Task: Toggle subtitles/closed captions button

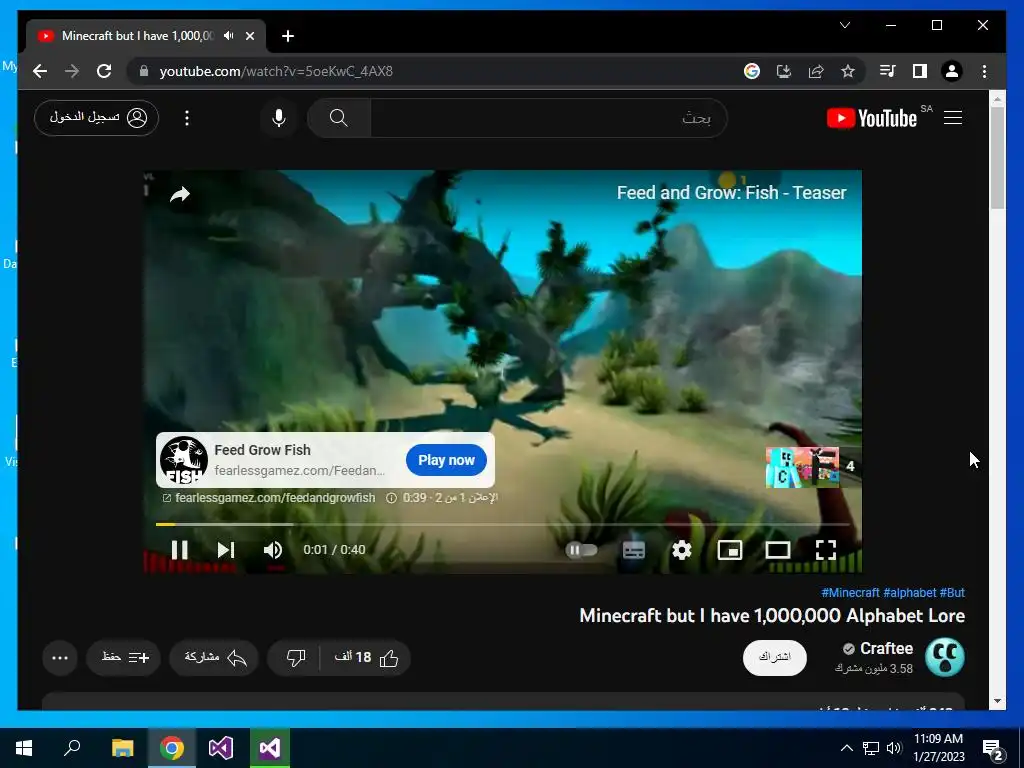Action: click(633, 550)
